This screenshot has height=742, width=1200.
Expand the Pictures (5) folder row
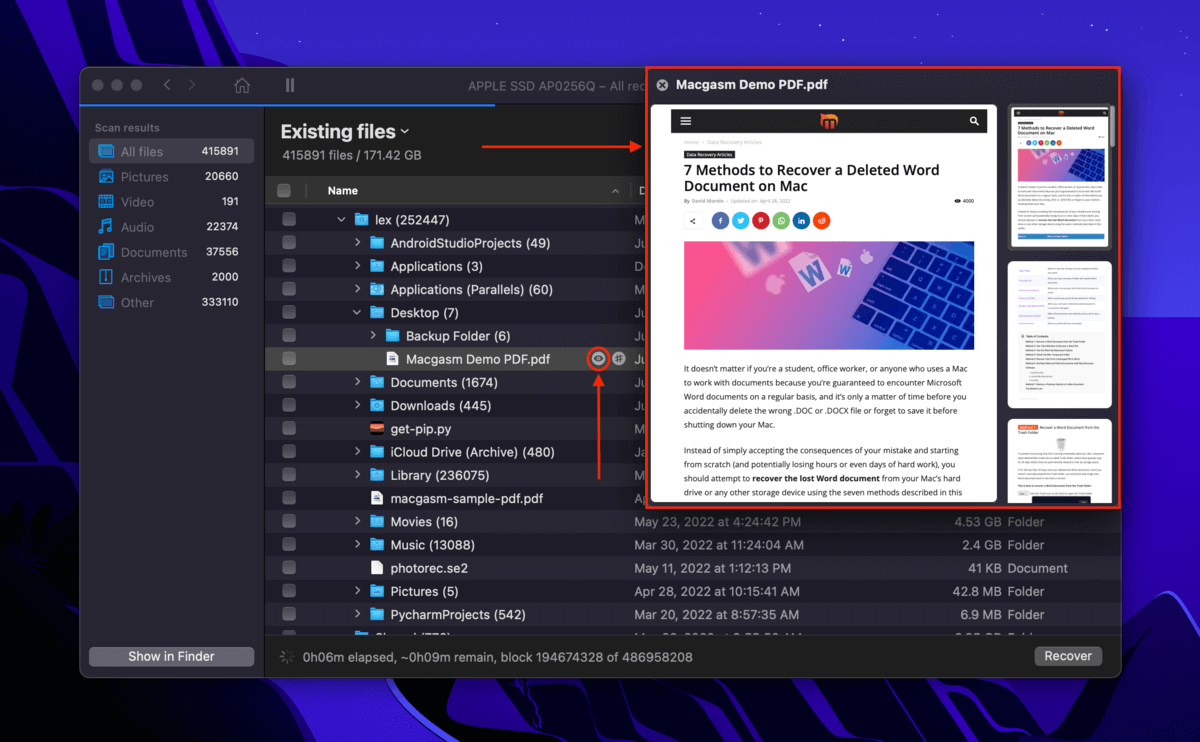pyautogui.click(x=358, y=592)
